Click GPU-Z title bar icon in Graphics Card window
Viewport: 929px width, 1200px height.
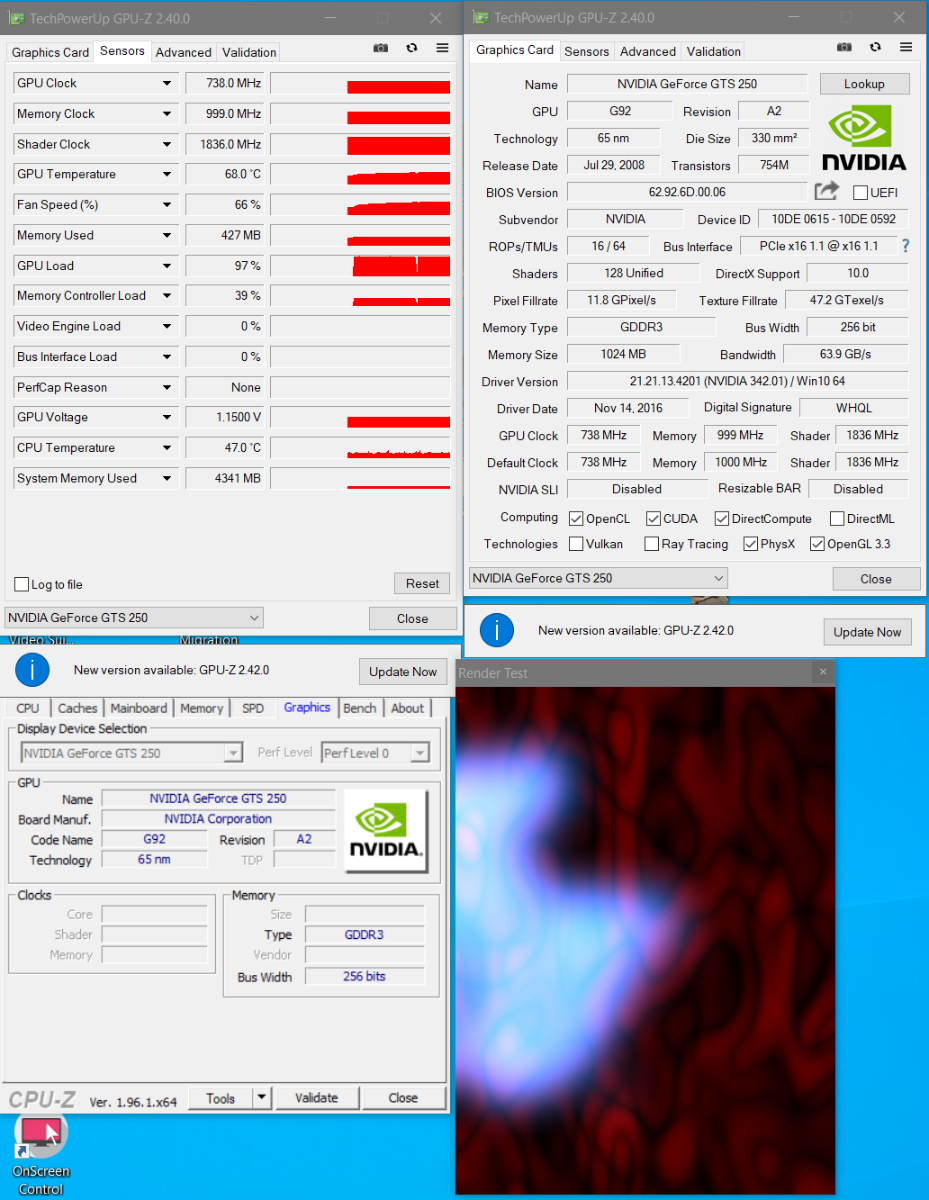pyautogui.click(x=481, y=17)
